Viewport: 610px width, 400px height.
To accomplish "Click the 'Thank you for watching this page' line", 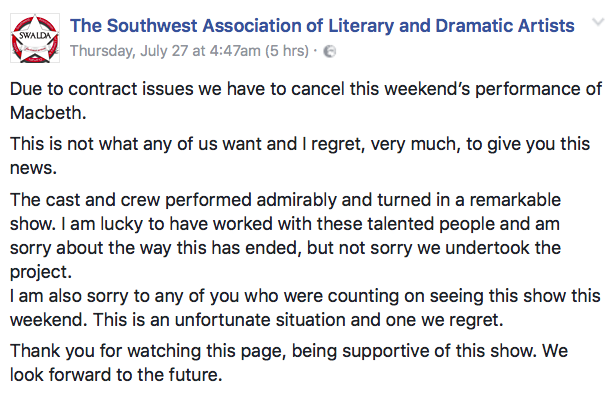I will pyautogui.click(x=289, y=351).
